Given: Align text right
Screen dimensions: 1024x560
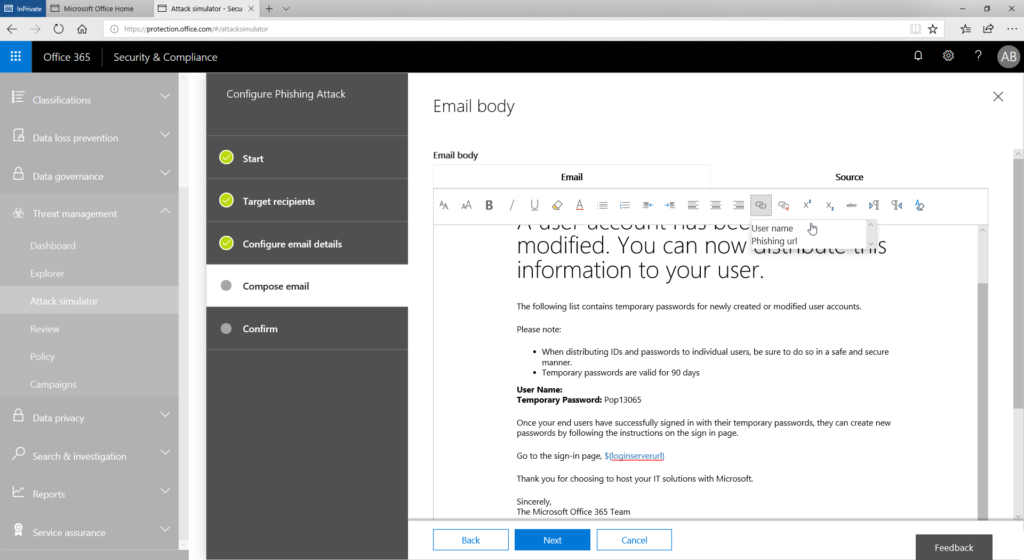Looking at the screenshot, I should point(738,205).
